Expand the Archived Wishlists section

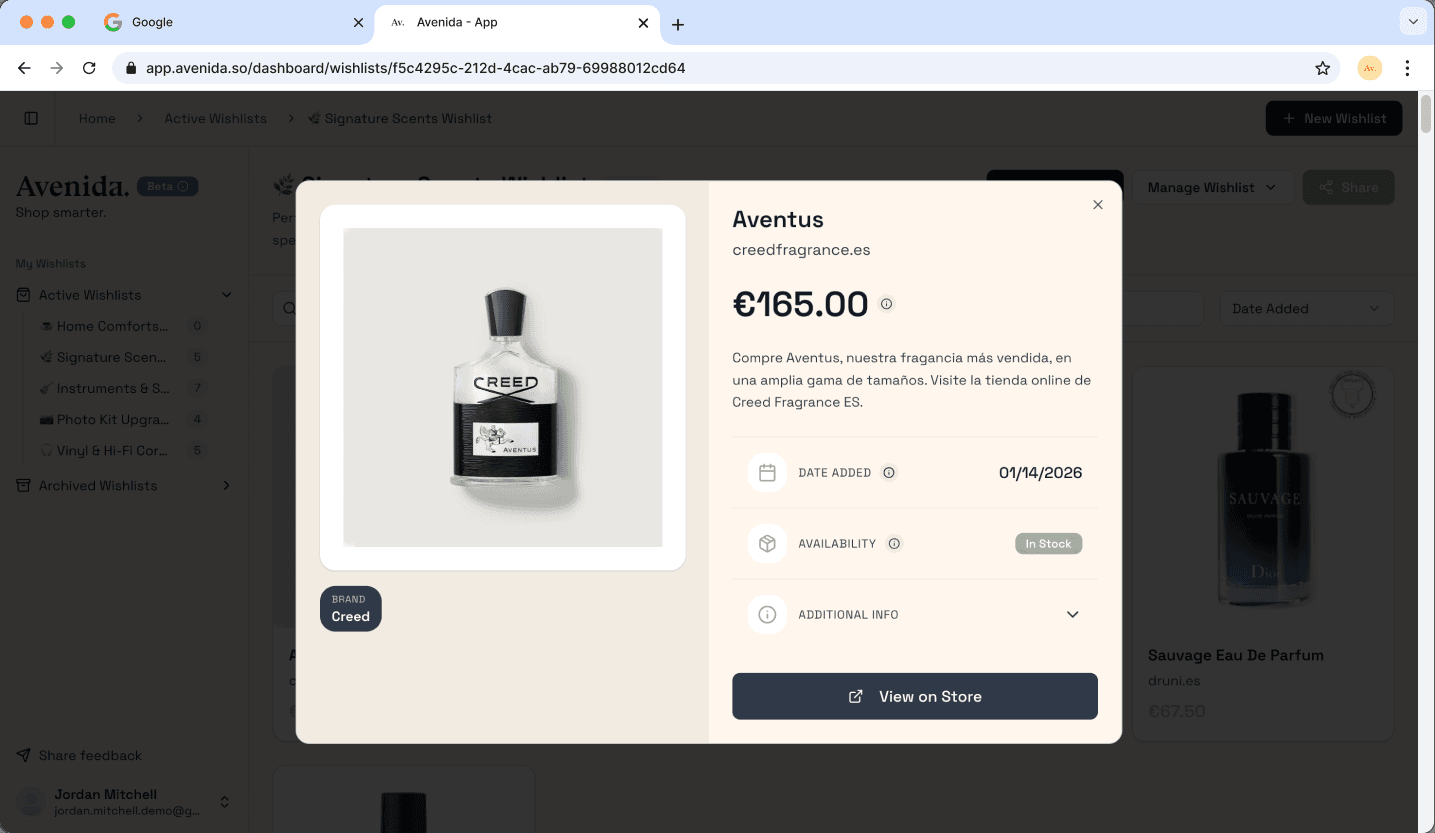click(x=226, y=486)
